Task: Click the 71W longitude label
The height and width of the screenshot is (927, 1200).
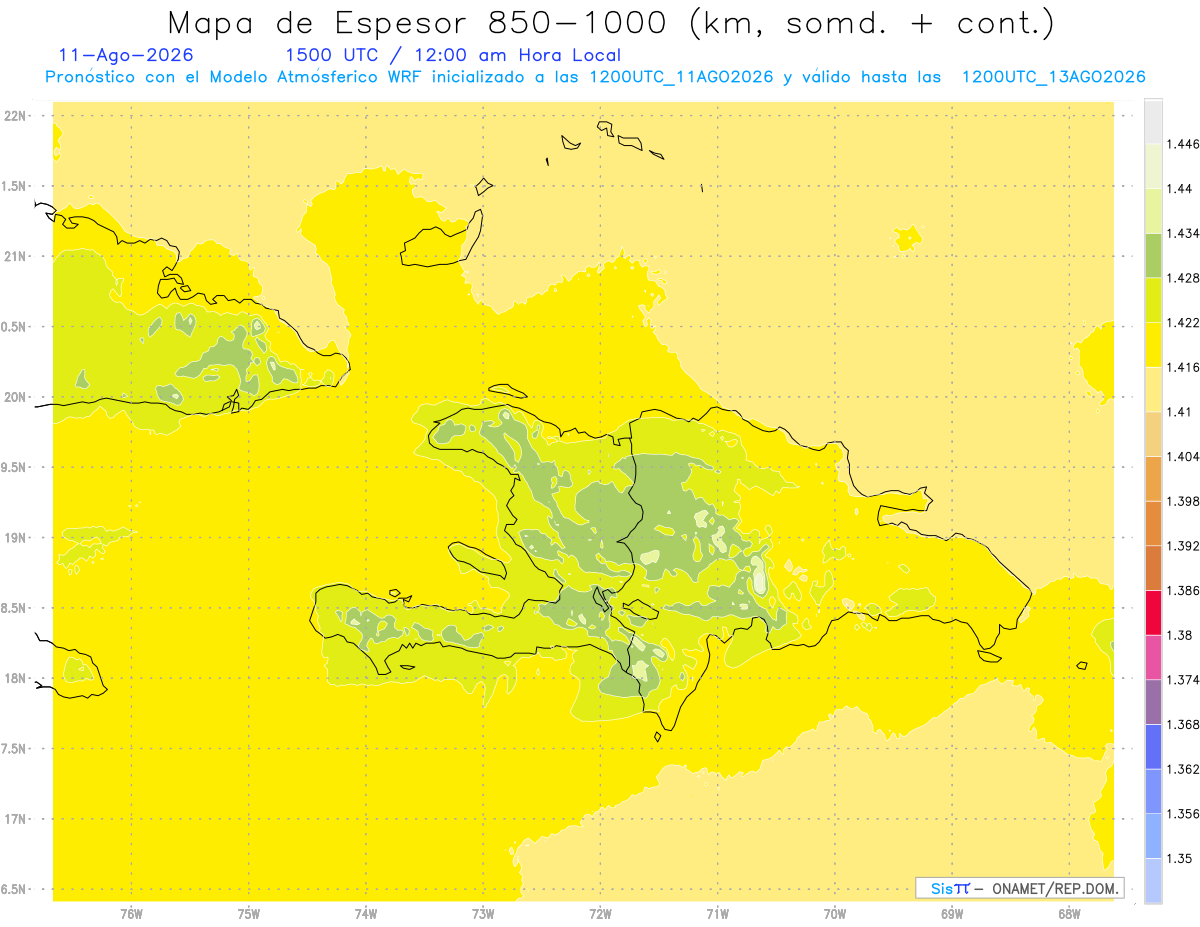Action: pos(717,915)
